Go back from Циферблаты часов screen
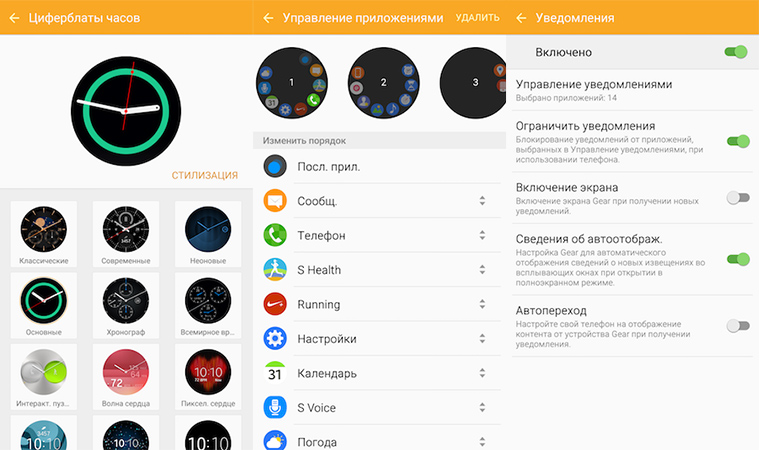 15,18
